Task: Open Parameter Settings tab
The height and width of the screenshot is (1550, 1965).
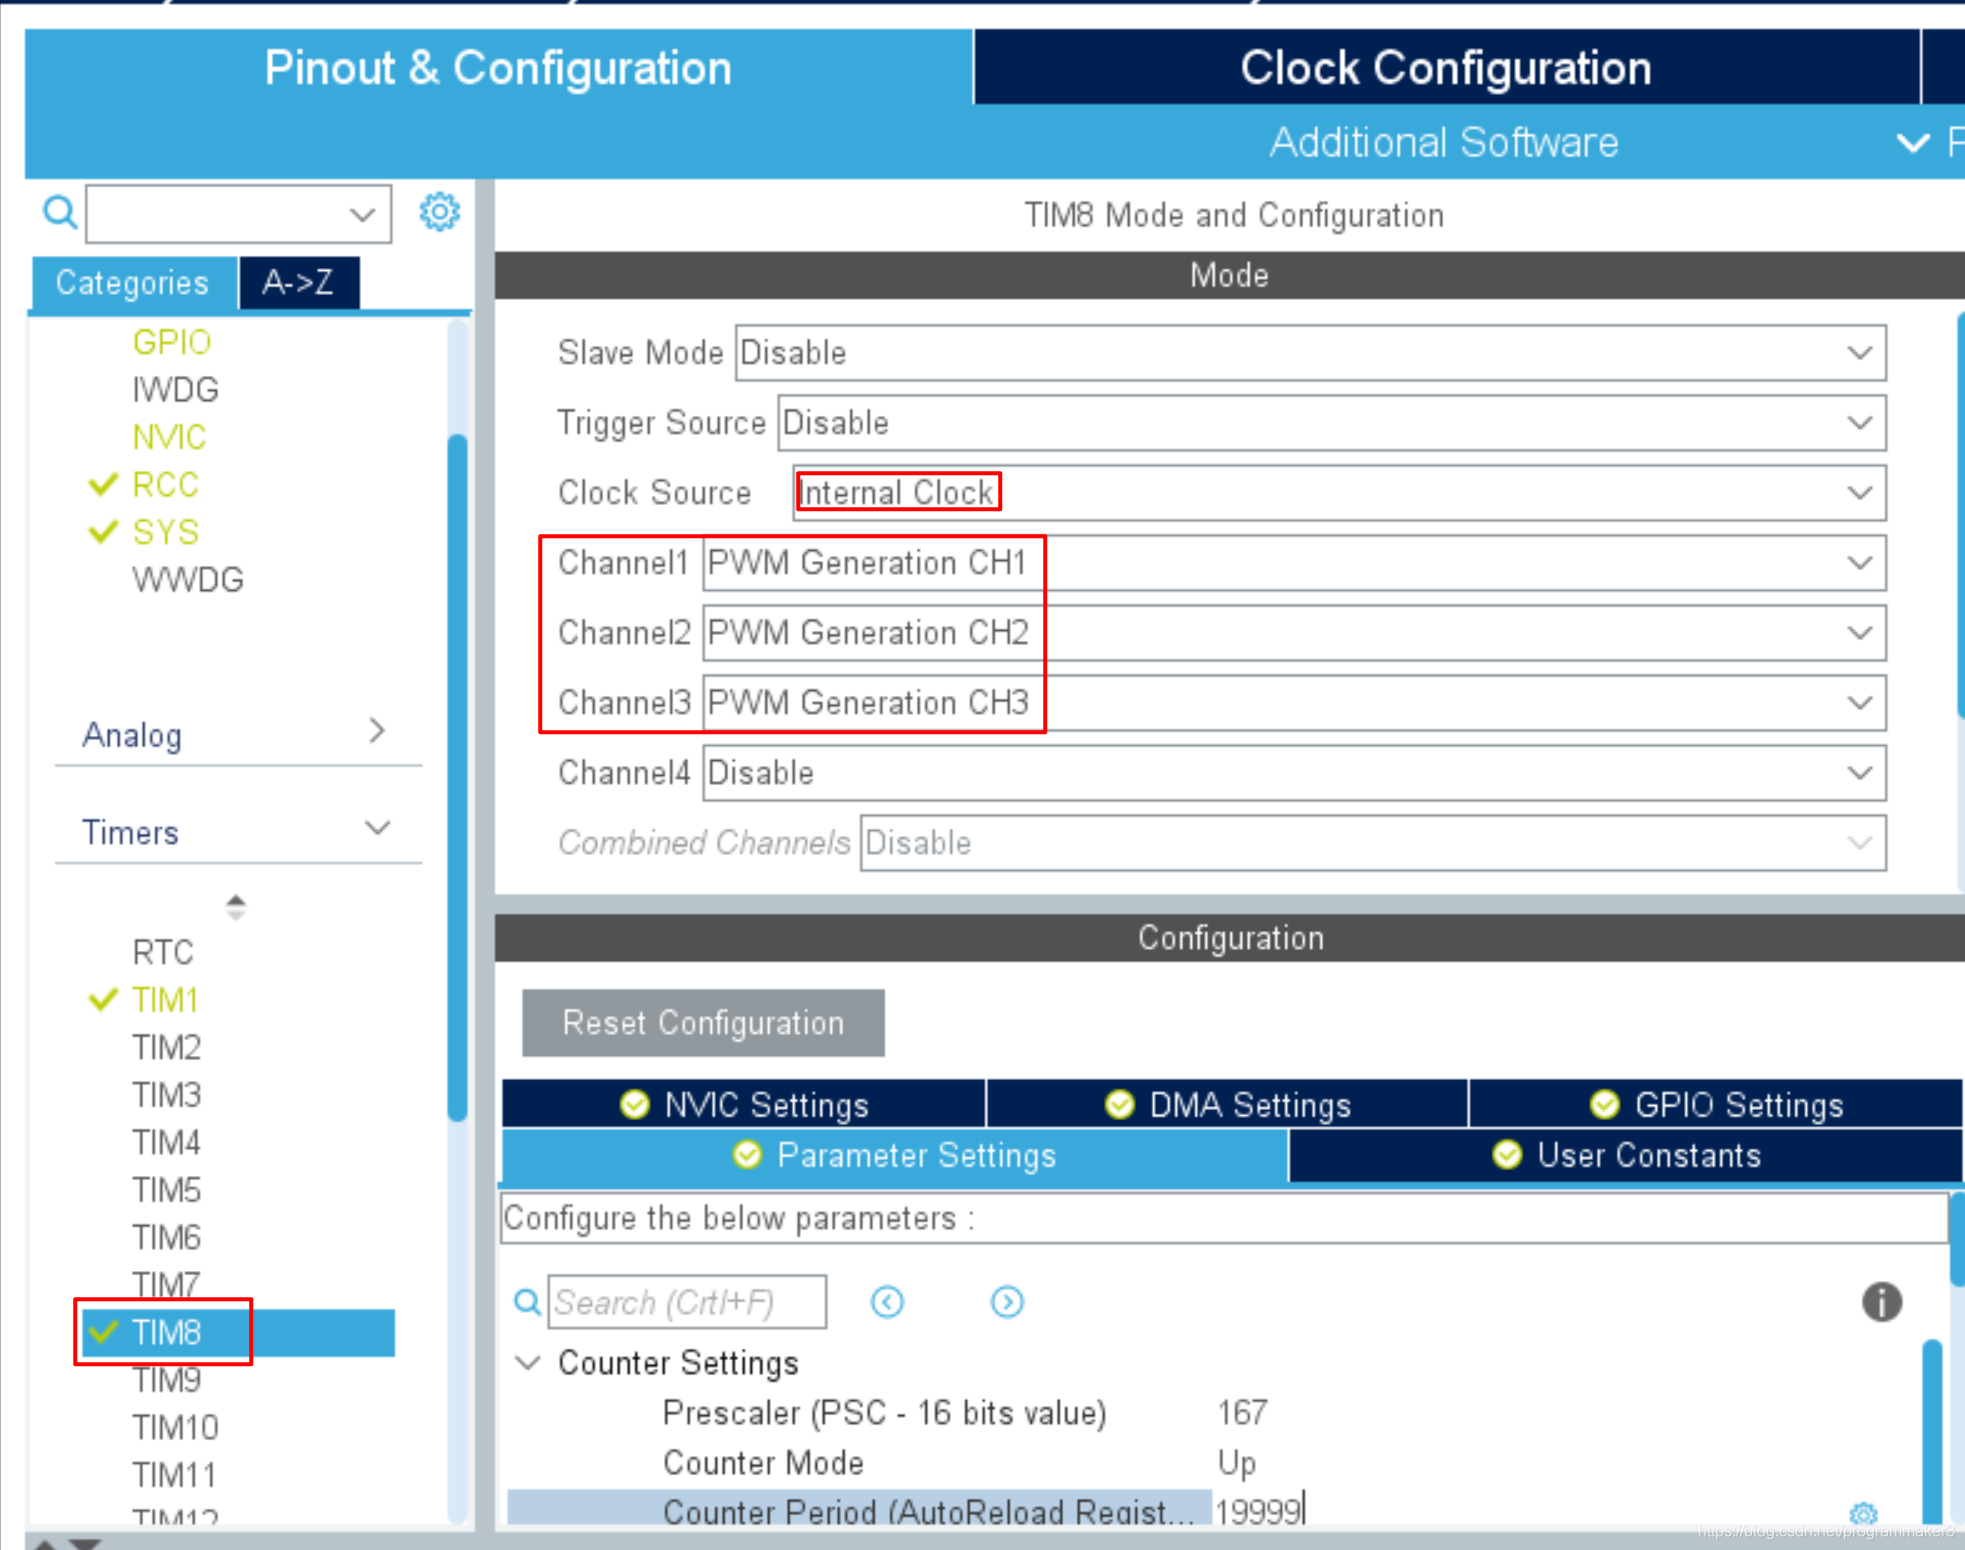Action: (895, 1155)
